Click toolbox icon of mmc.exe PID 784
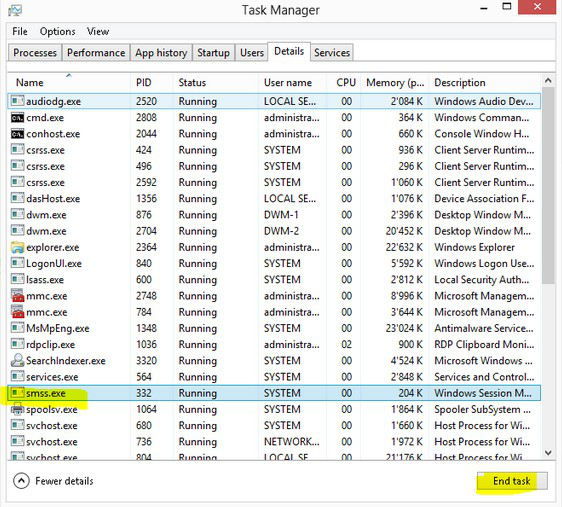This screenshot has height=507, width=562. pyautogui.click(x=17, y=312)
